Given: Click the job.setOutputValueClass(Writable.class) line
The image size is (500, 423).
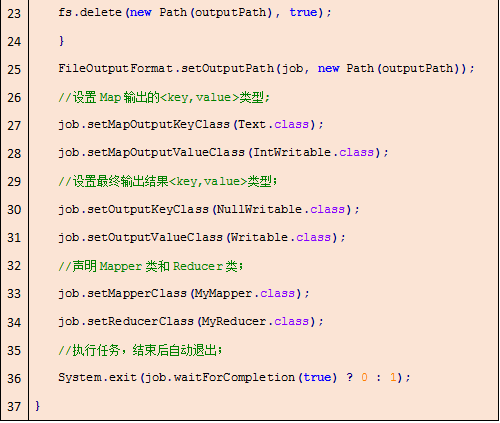Looking at the screenshot, I should coord(202,238).
